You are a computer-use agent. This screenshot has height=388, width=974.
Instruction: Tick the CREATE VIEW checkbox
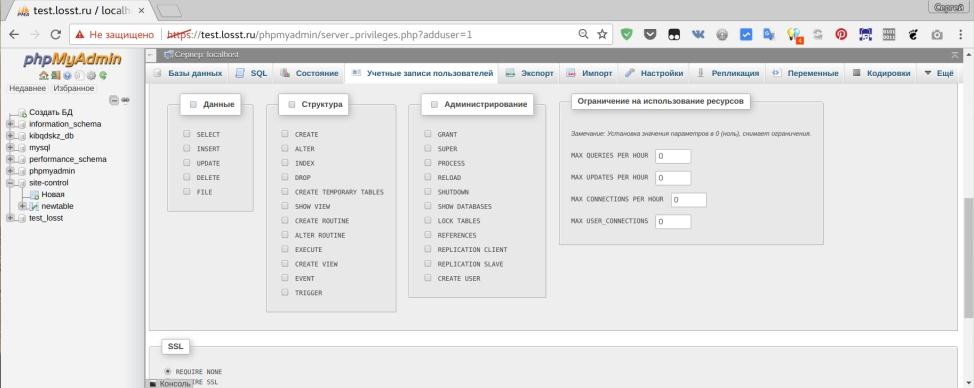pos(284,263)
